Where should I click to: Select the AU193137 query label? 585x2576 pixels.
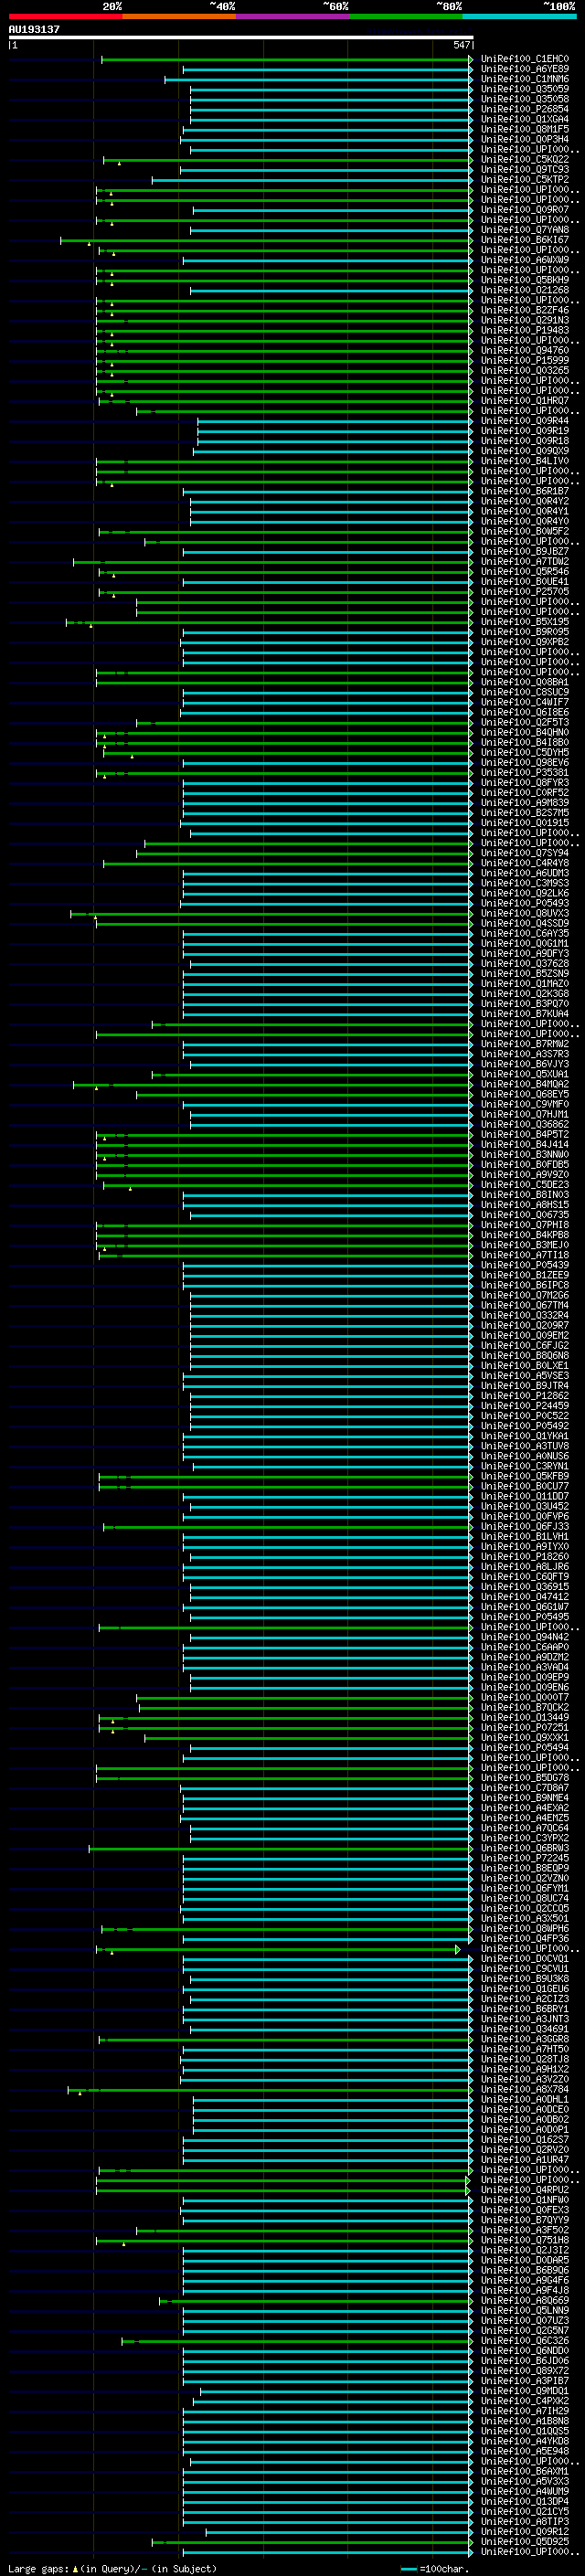pyautogui.click(x=34, y=29)
